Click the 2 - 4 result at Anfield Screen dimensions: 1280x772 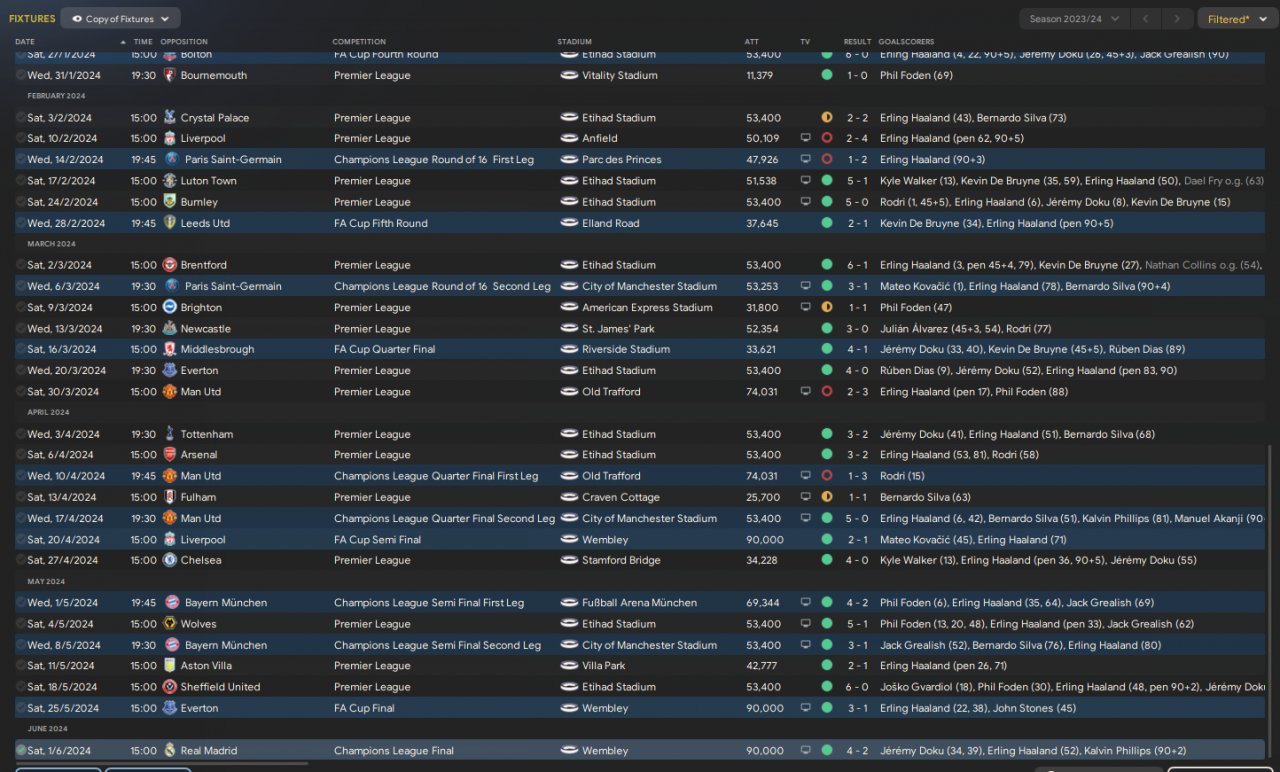click(x=857, y=138)
